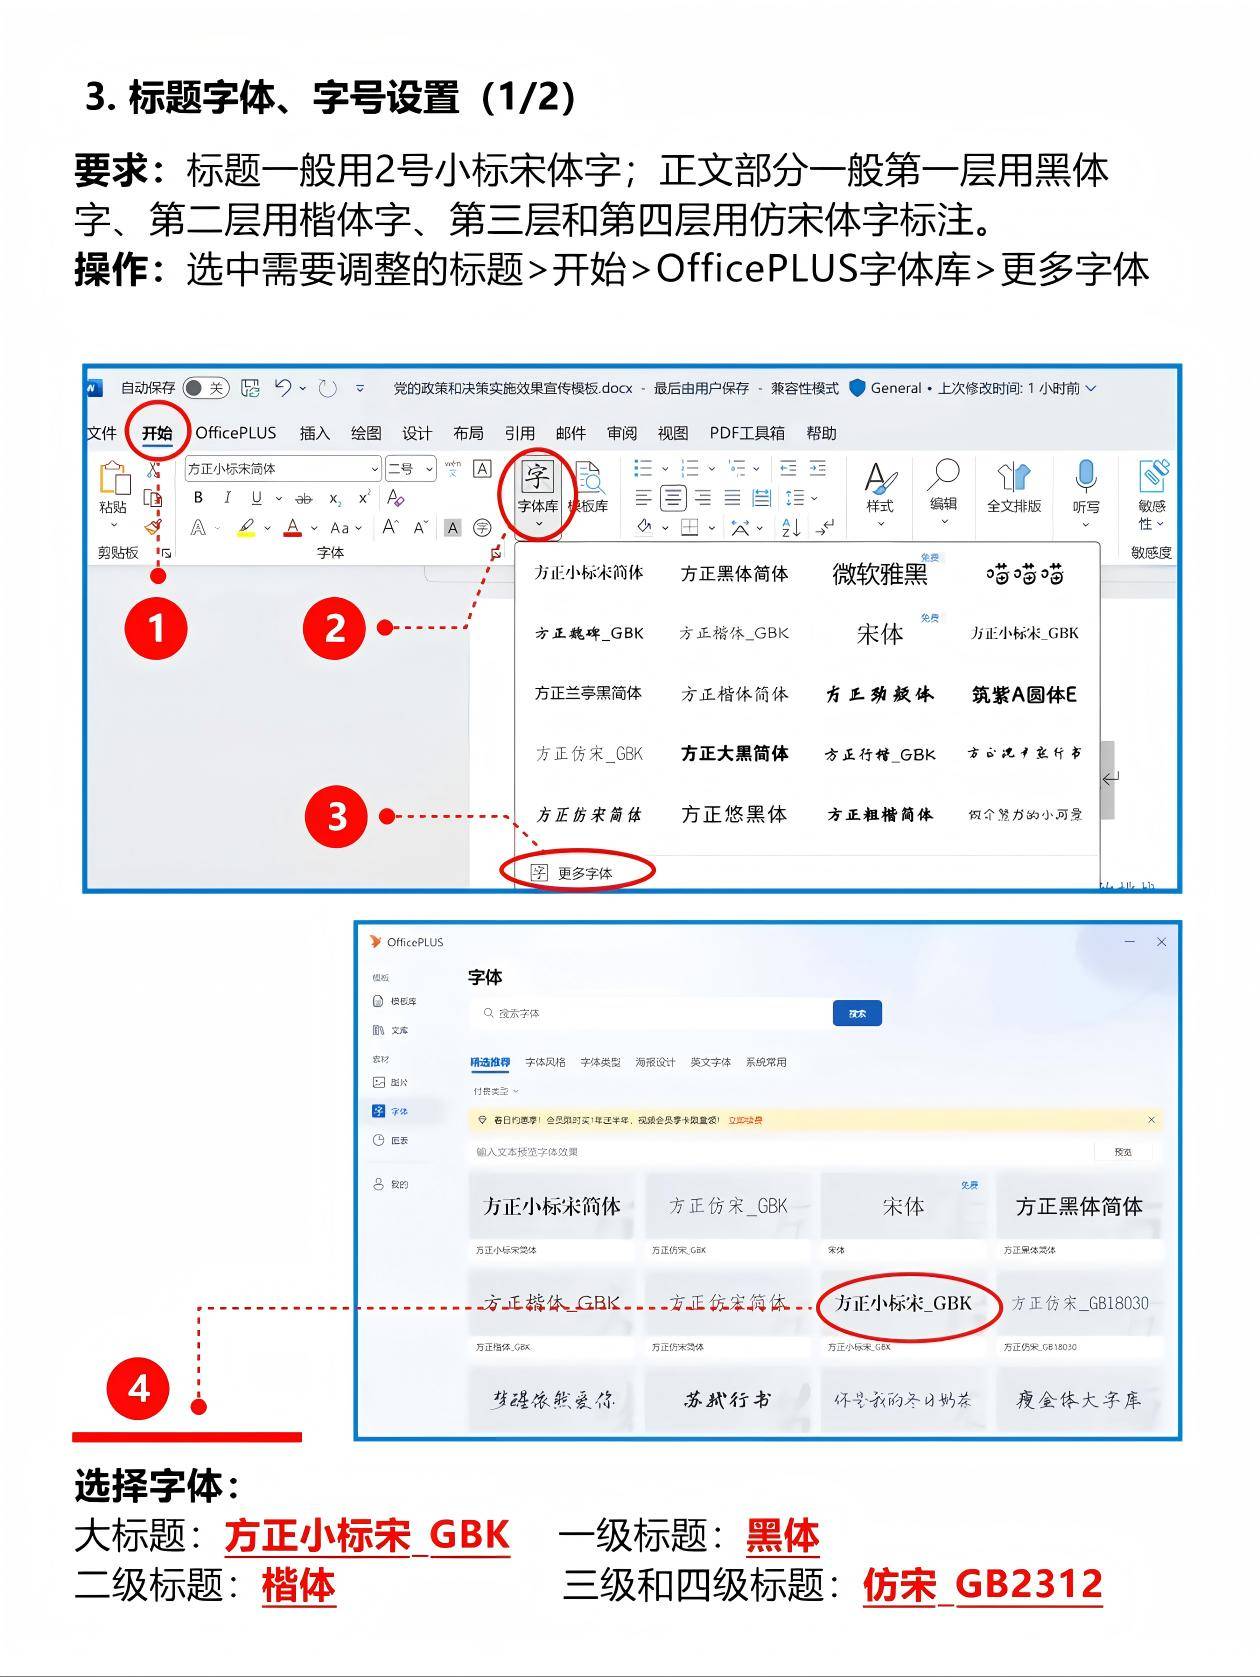Image resolution: width=1260 pixels, height=1677 pixels.
Task: Click the Italic I formatting icon
Action: [x=227, y=498]
